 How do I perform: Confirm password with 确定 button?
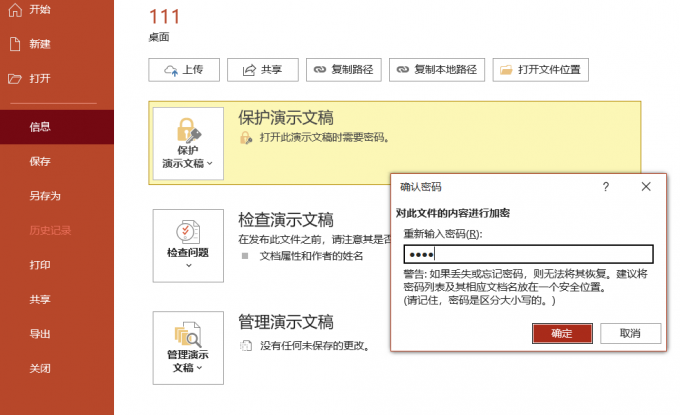(562, 333)
